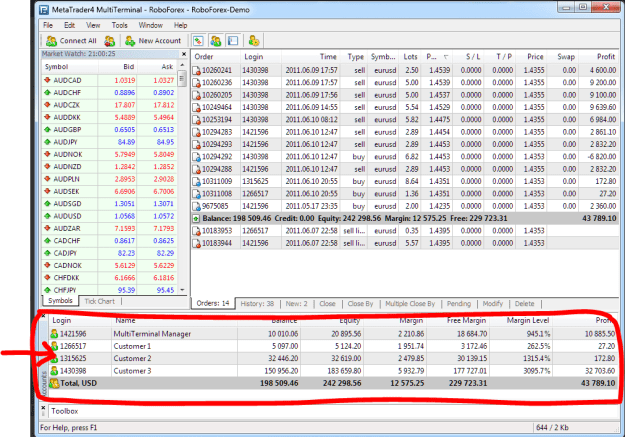Open the New Account dialog
Viewport: 625px width, 437px height.
(153, 41)
